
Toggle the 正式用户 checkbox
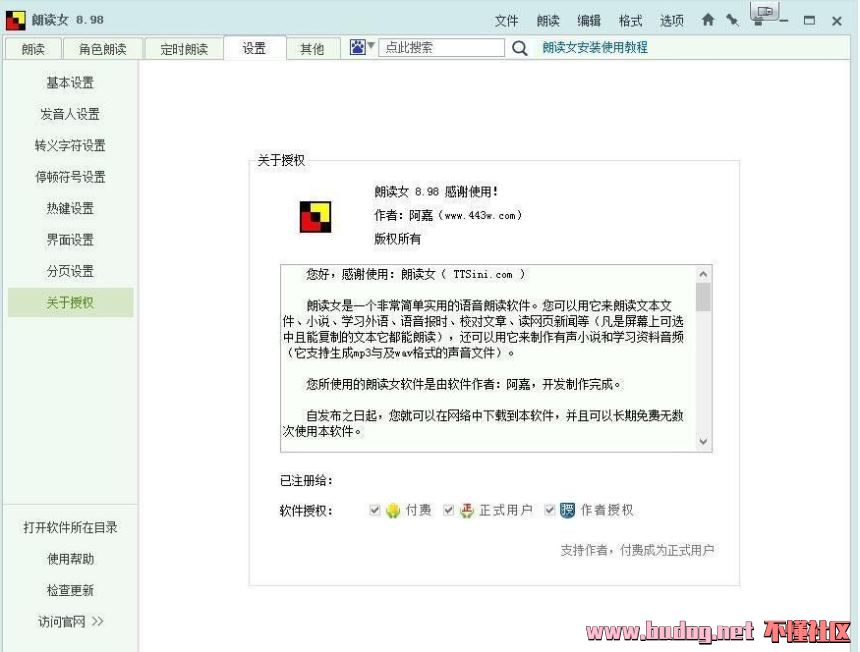pos(448,511)
